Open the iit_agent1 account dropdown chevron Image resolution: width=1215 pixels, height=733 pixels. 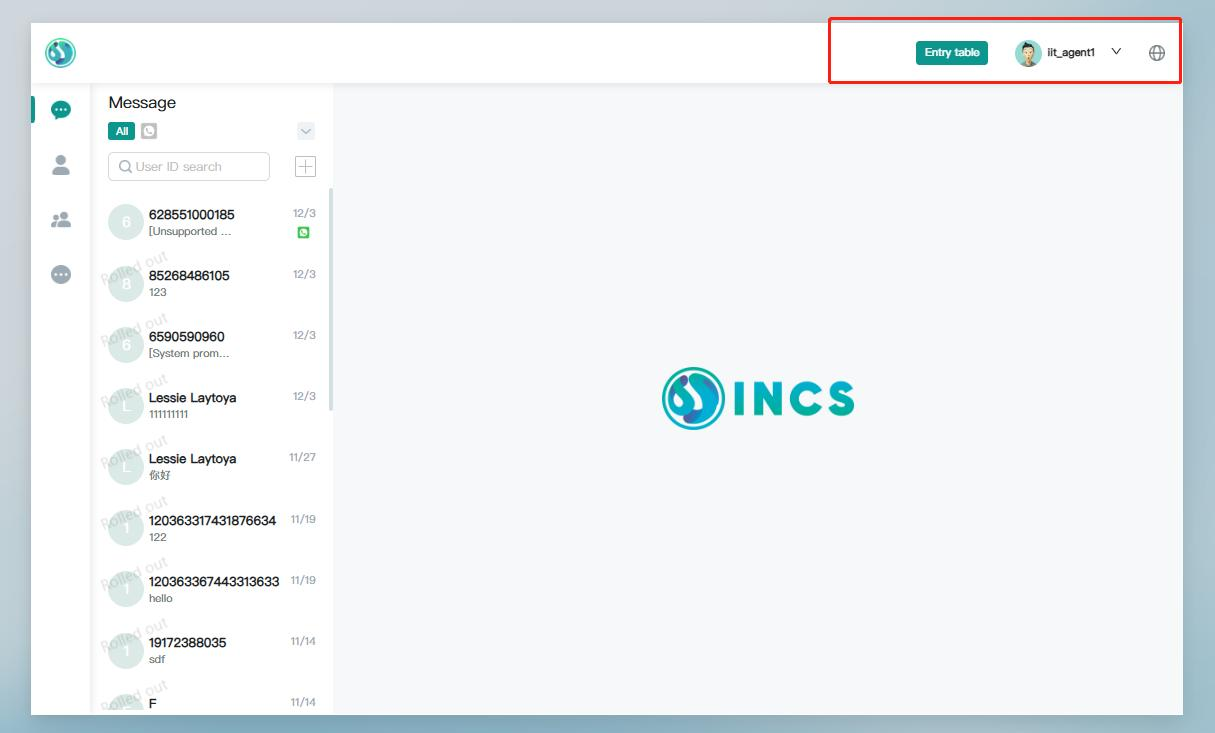click(1117, 52)
